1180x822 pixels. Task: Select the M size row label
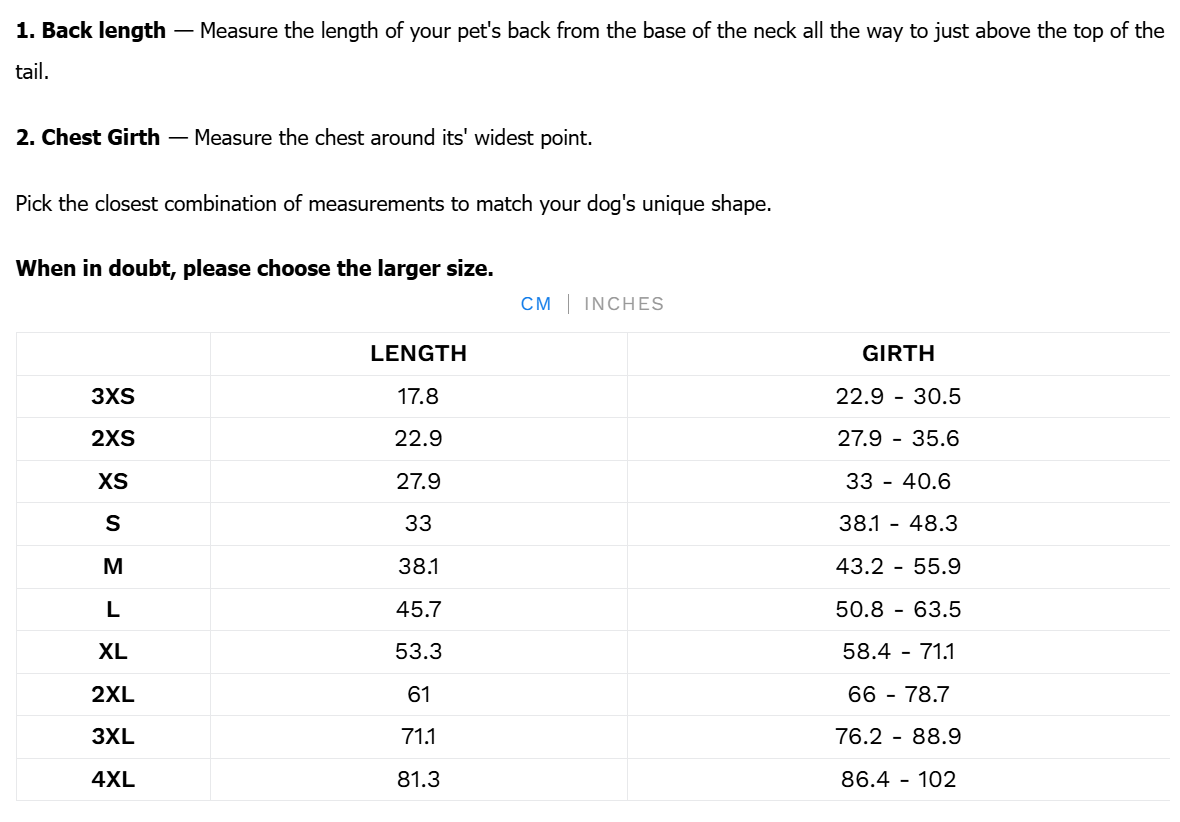tap(113, 566)
